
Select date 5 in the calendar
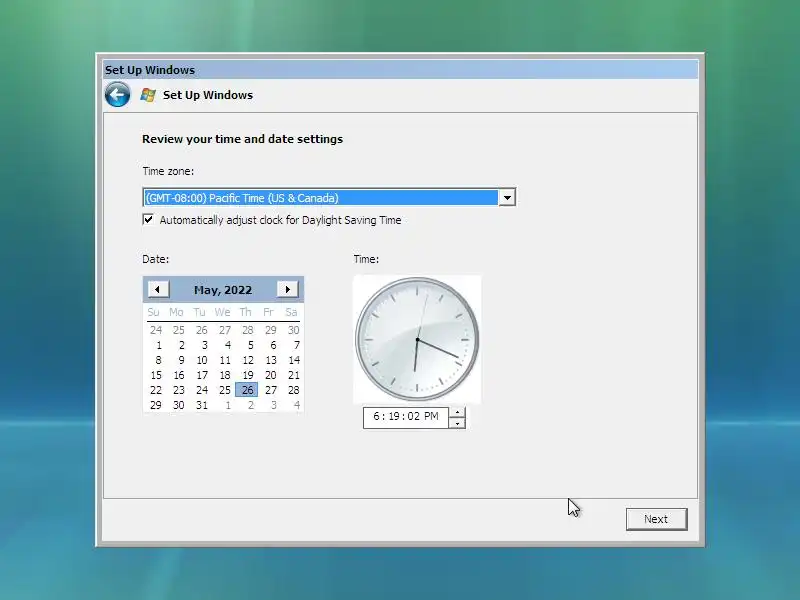[251, 345]
